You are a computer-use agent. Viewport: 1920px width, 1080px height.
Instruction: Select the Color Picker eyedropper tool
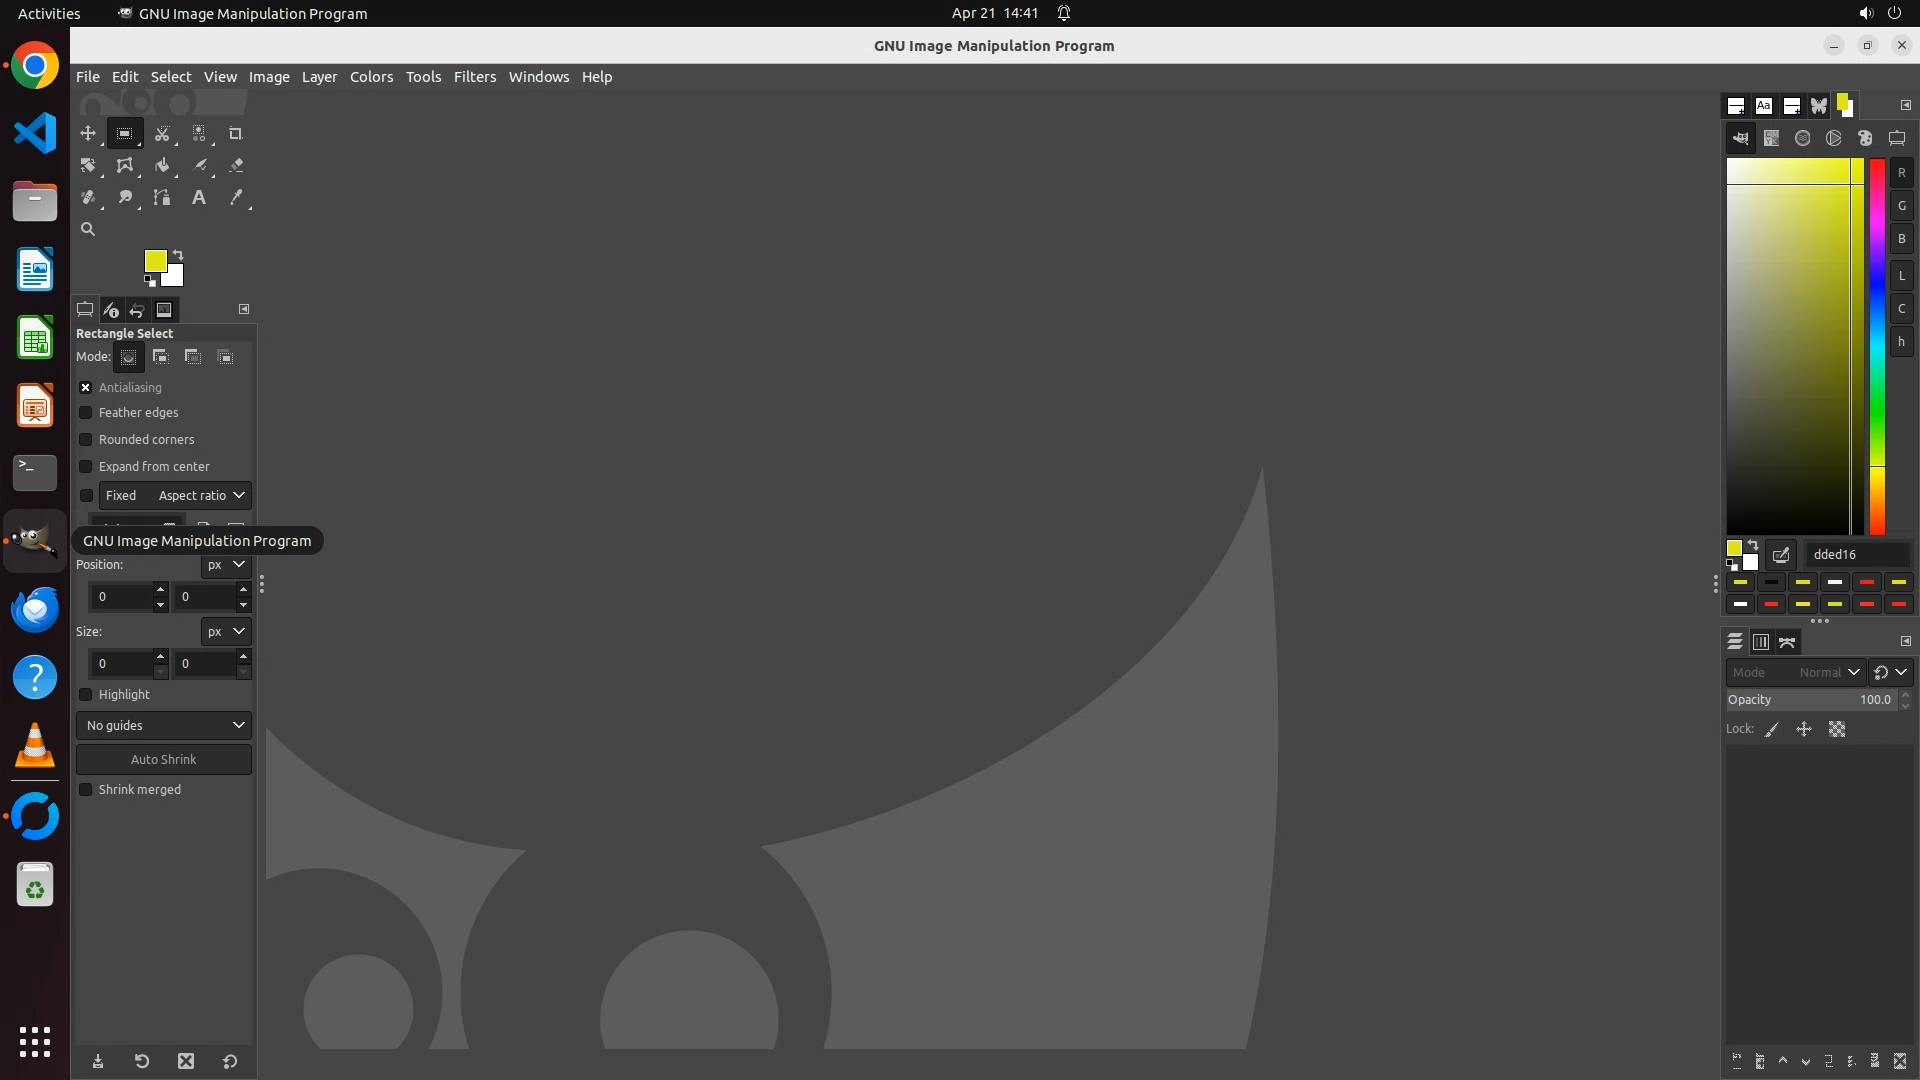point(236,197)
